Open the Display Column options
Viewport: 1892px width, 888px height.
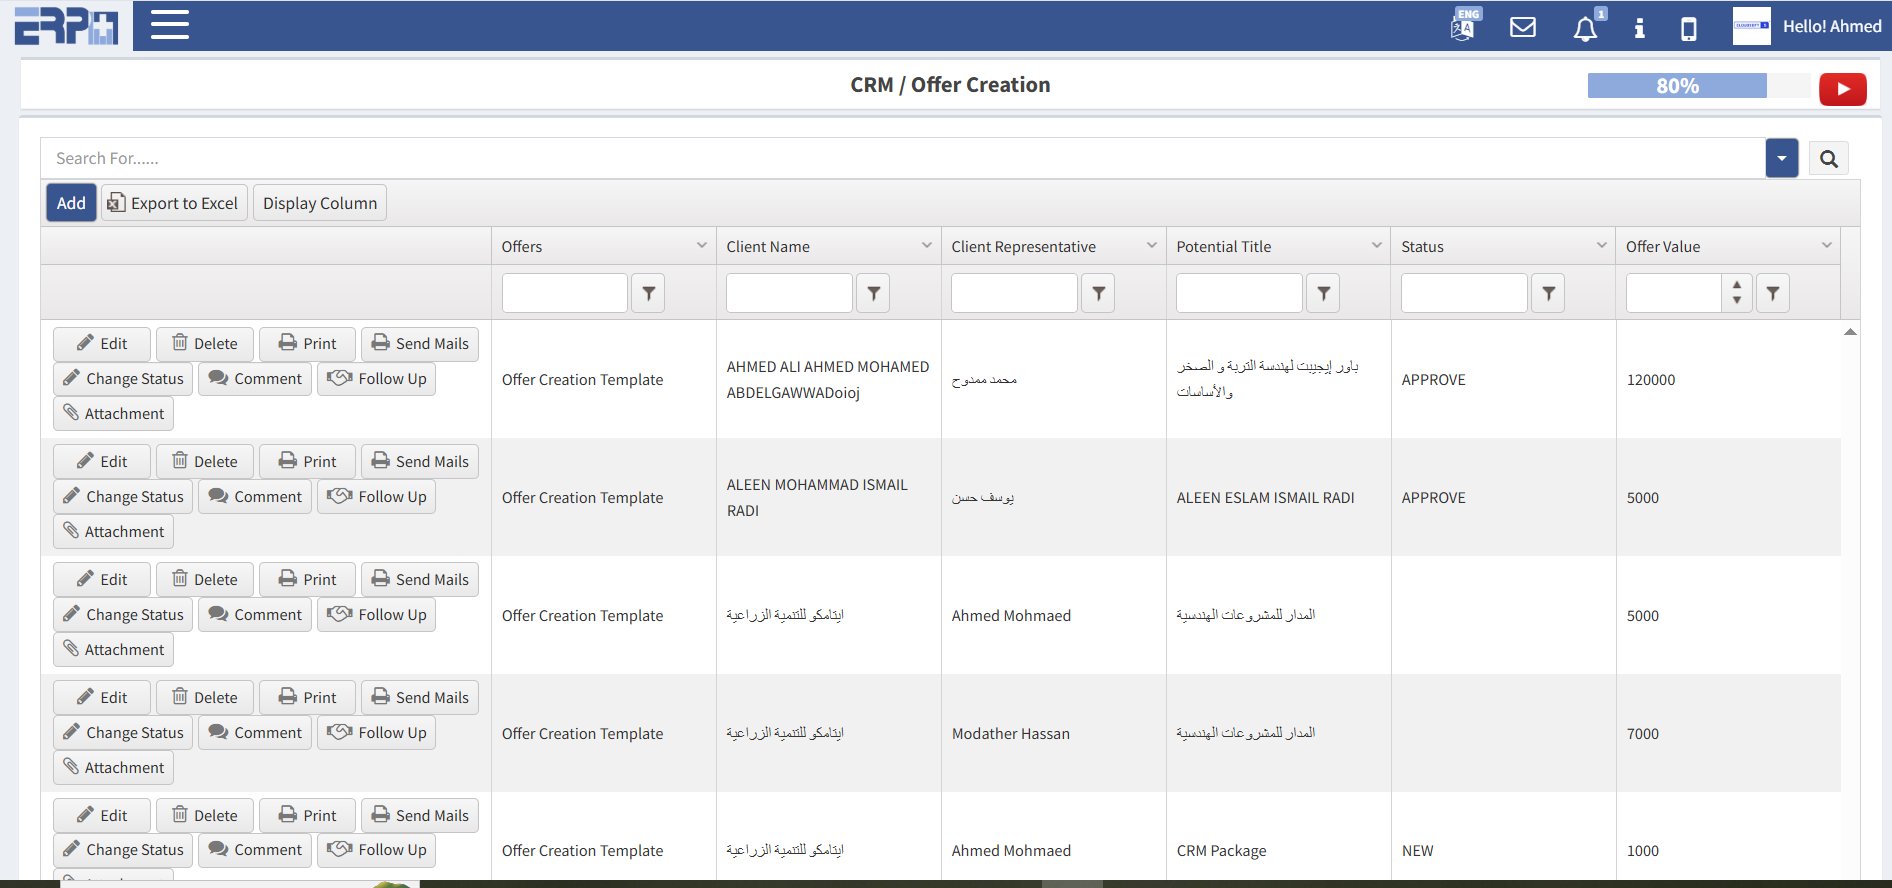(319, 203)
